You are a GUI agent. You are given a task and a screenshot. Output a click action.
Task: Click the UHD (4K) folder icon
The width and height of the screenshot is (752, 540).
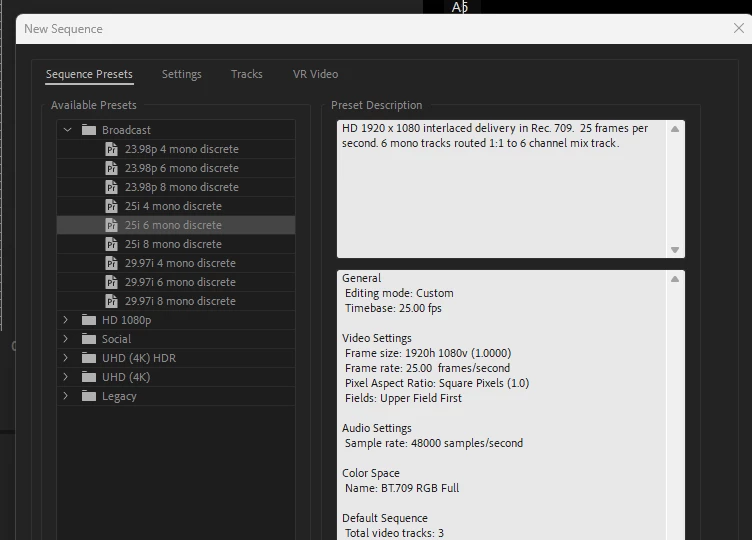pos(89,377)
